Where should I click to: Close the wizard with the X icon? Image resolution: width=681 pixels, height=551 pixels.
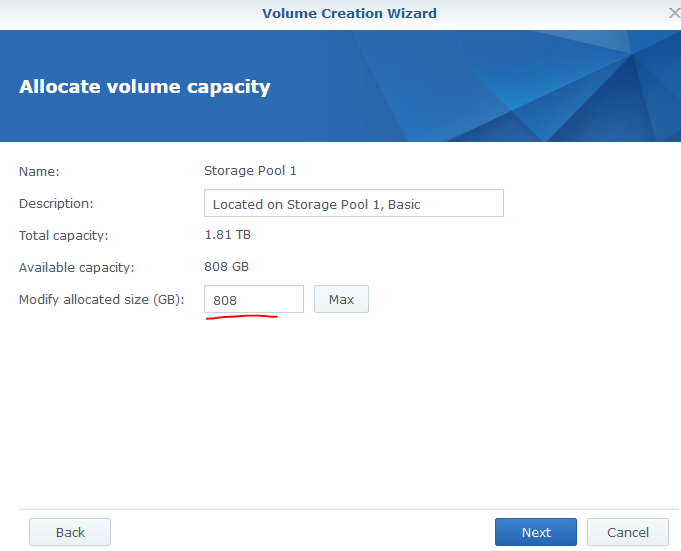[673, 13]
